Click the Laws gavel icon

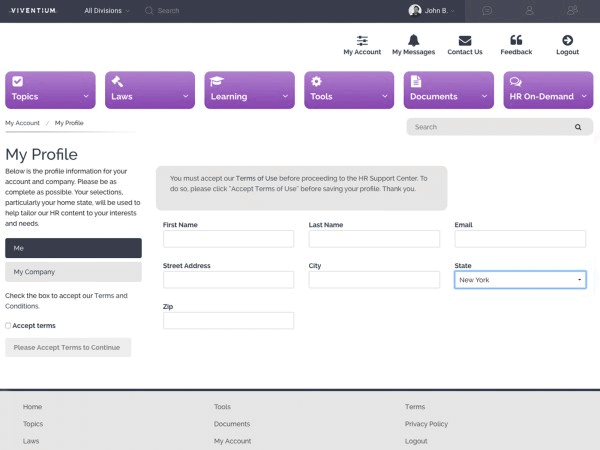click(117, 81)
